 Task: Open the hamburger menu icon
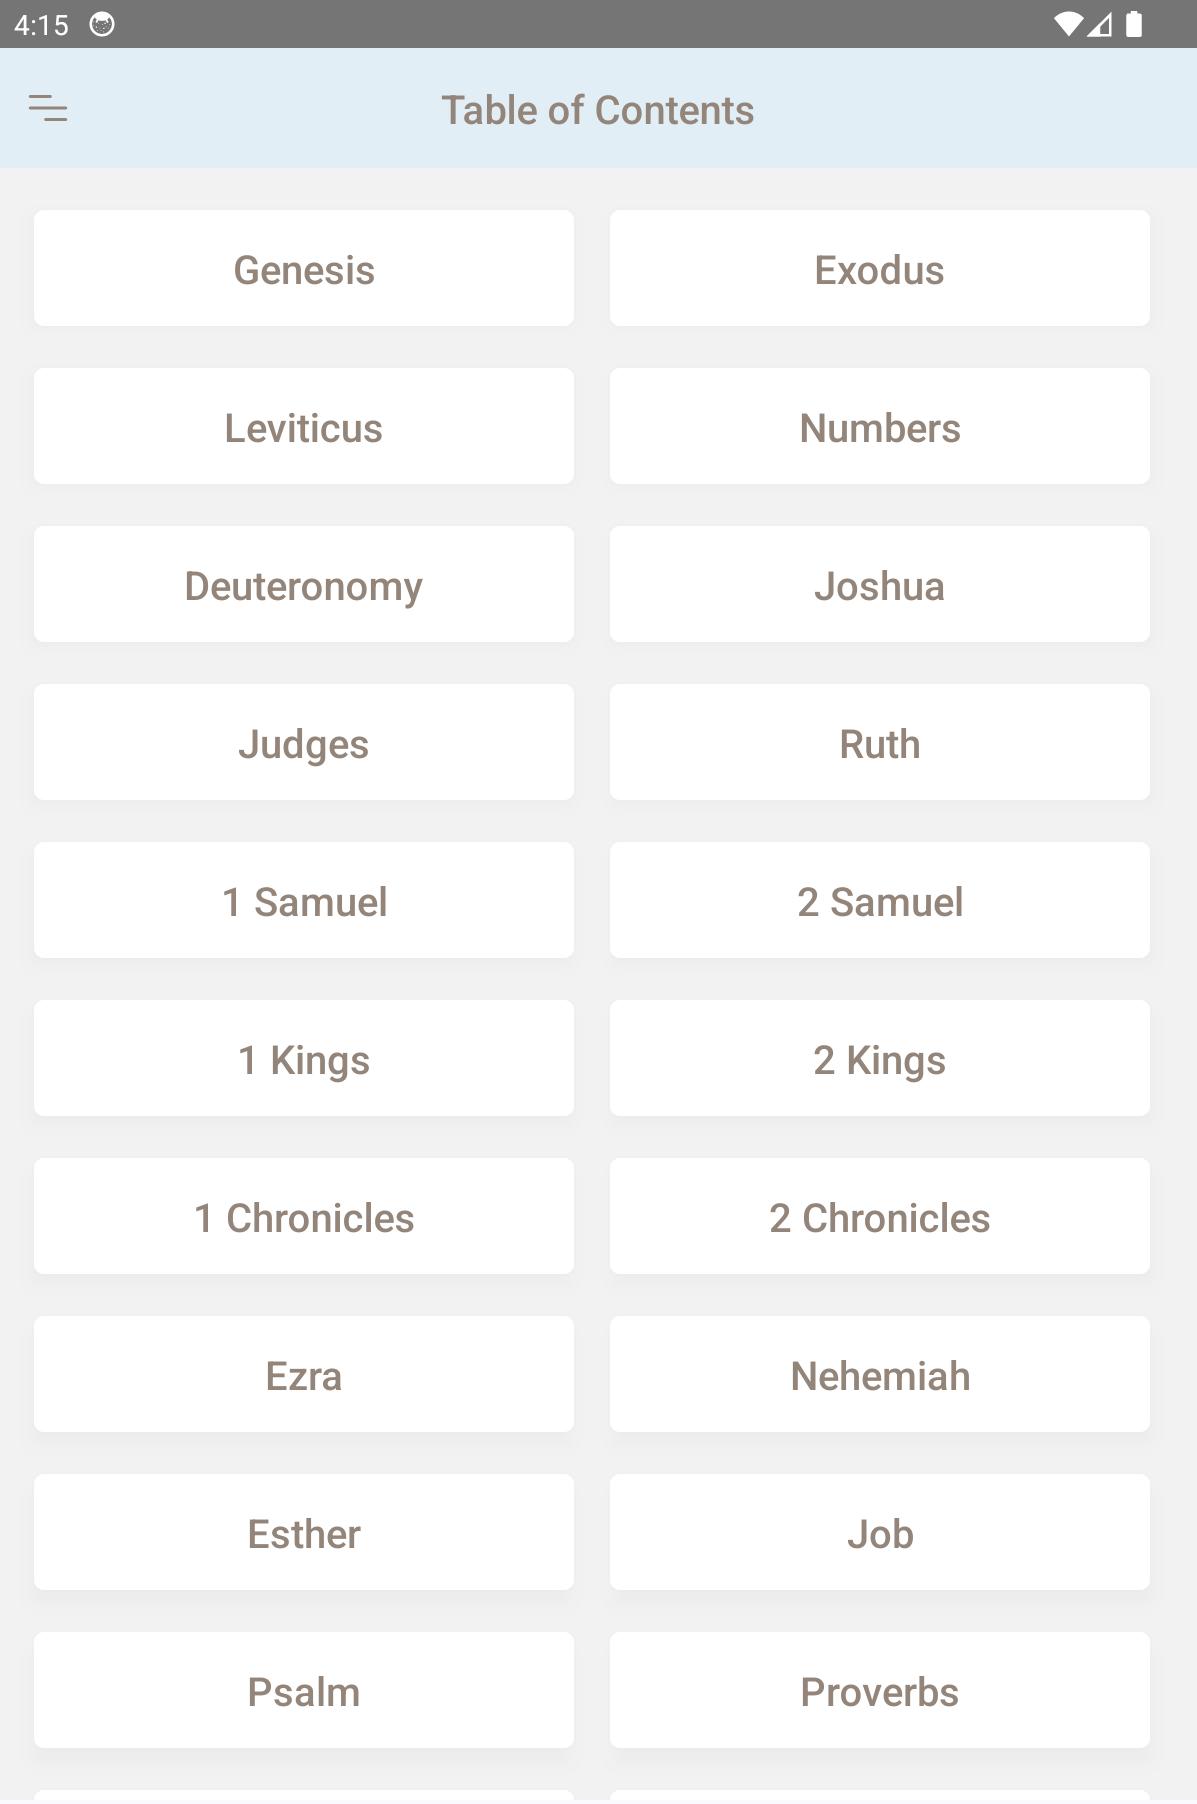point(48,108)
